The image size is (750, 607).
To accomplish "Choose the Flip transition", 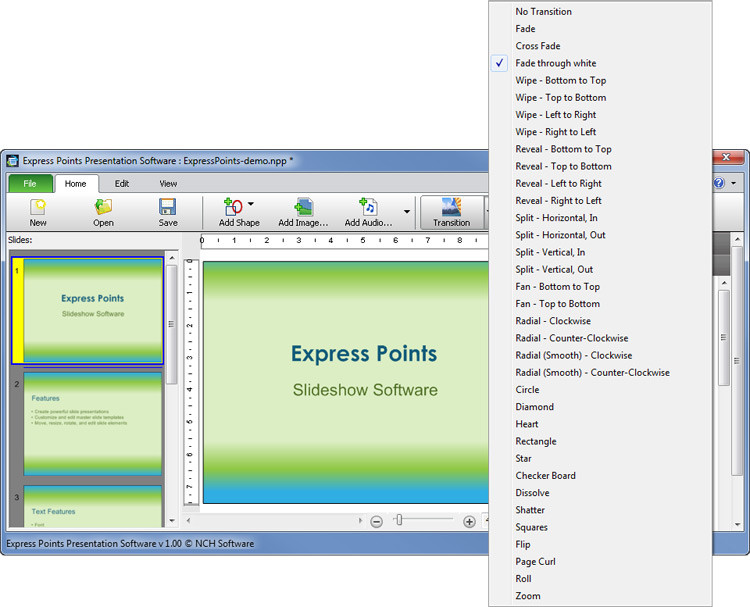I will [600, 545].
